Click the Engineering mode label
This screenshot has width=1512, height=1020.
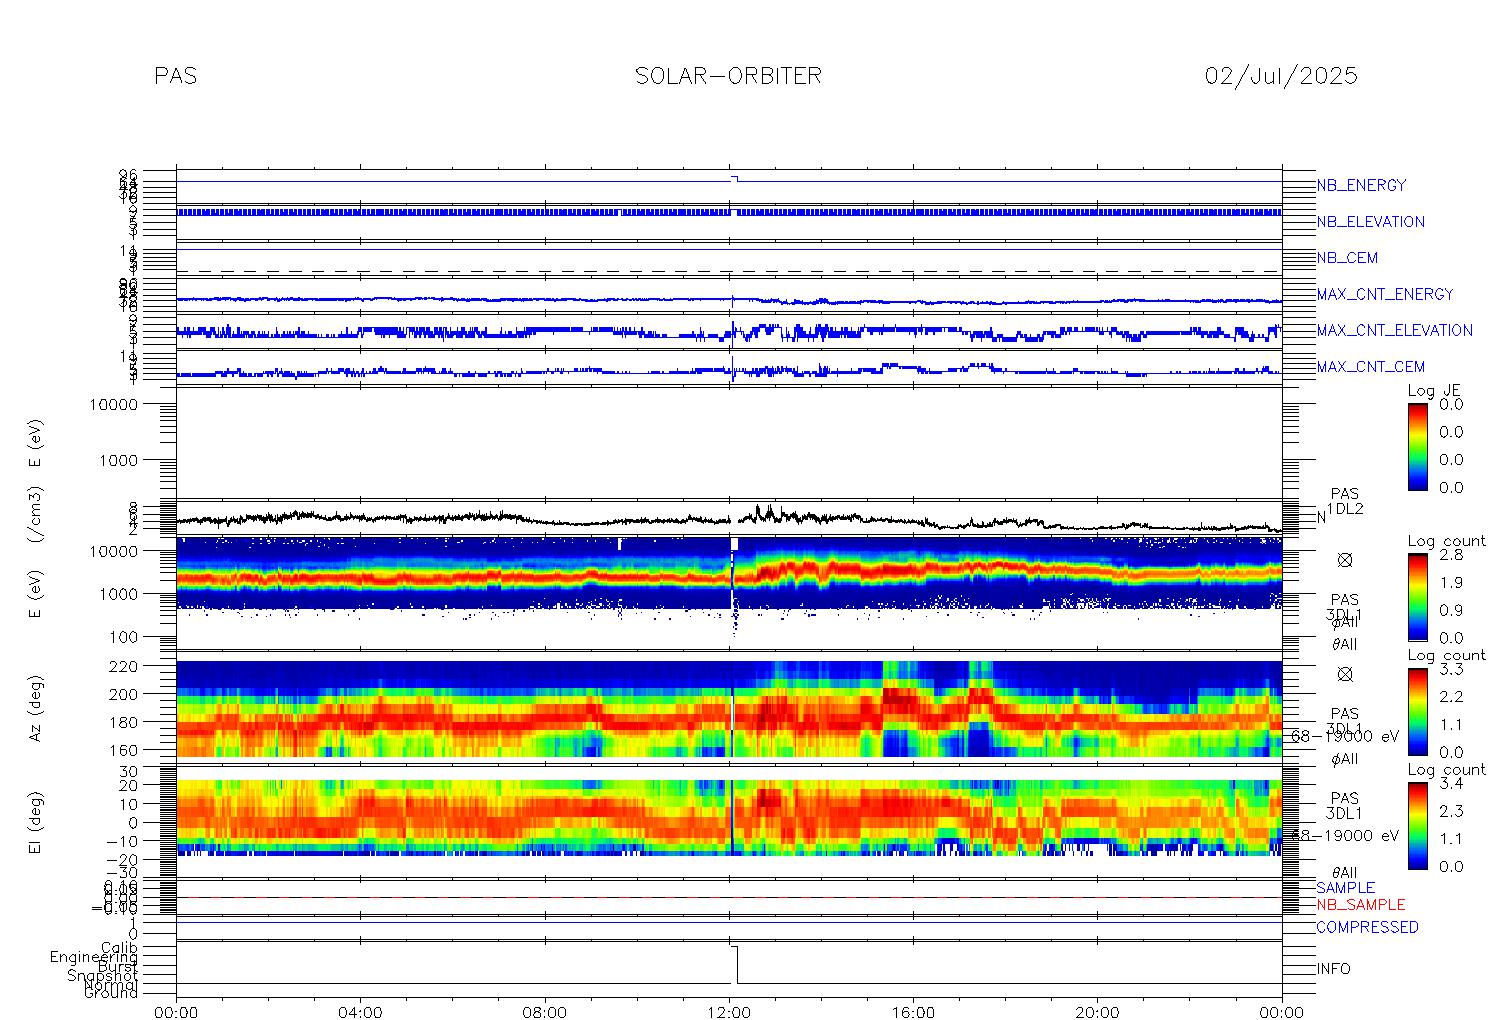(94, 957)
